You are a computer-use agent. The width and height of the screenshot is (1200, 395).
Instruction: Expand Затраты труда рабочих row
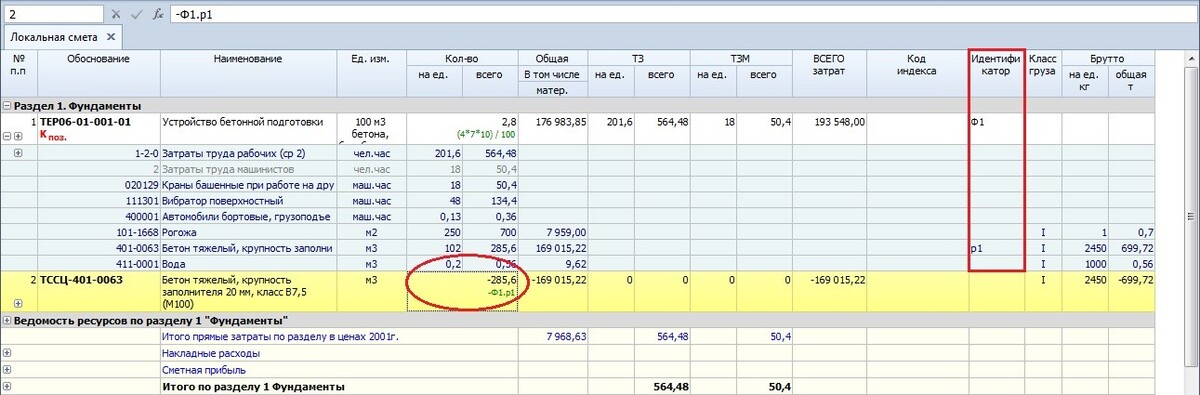tap(18, 153)
